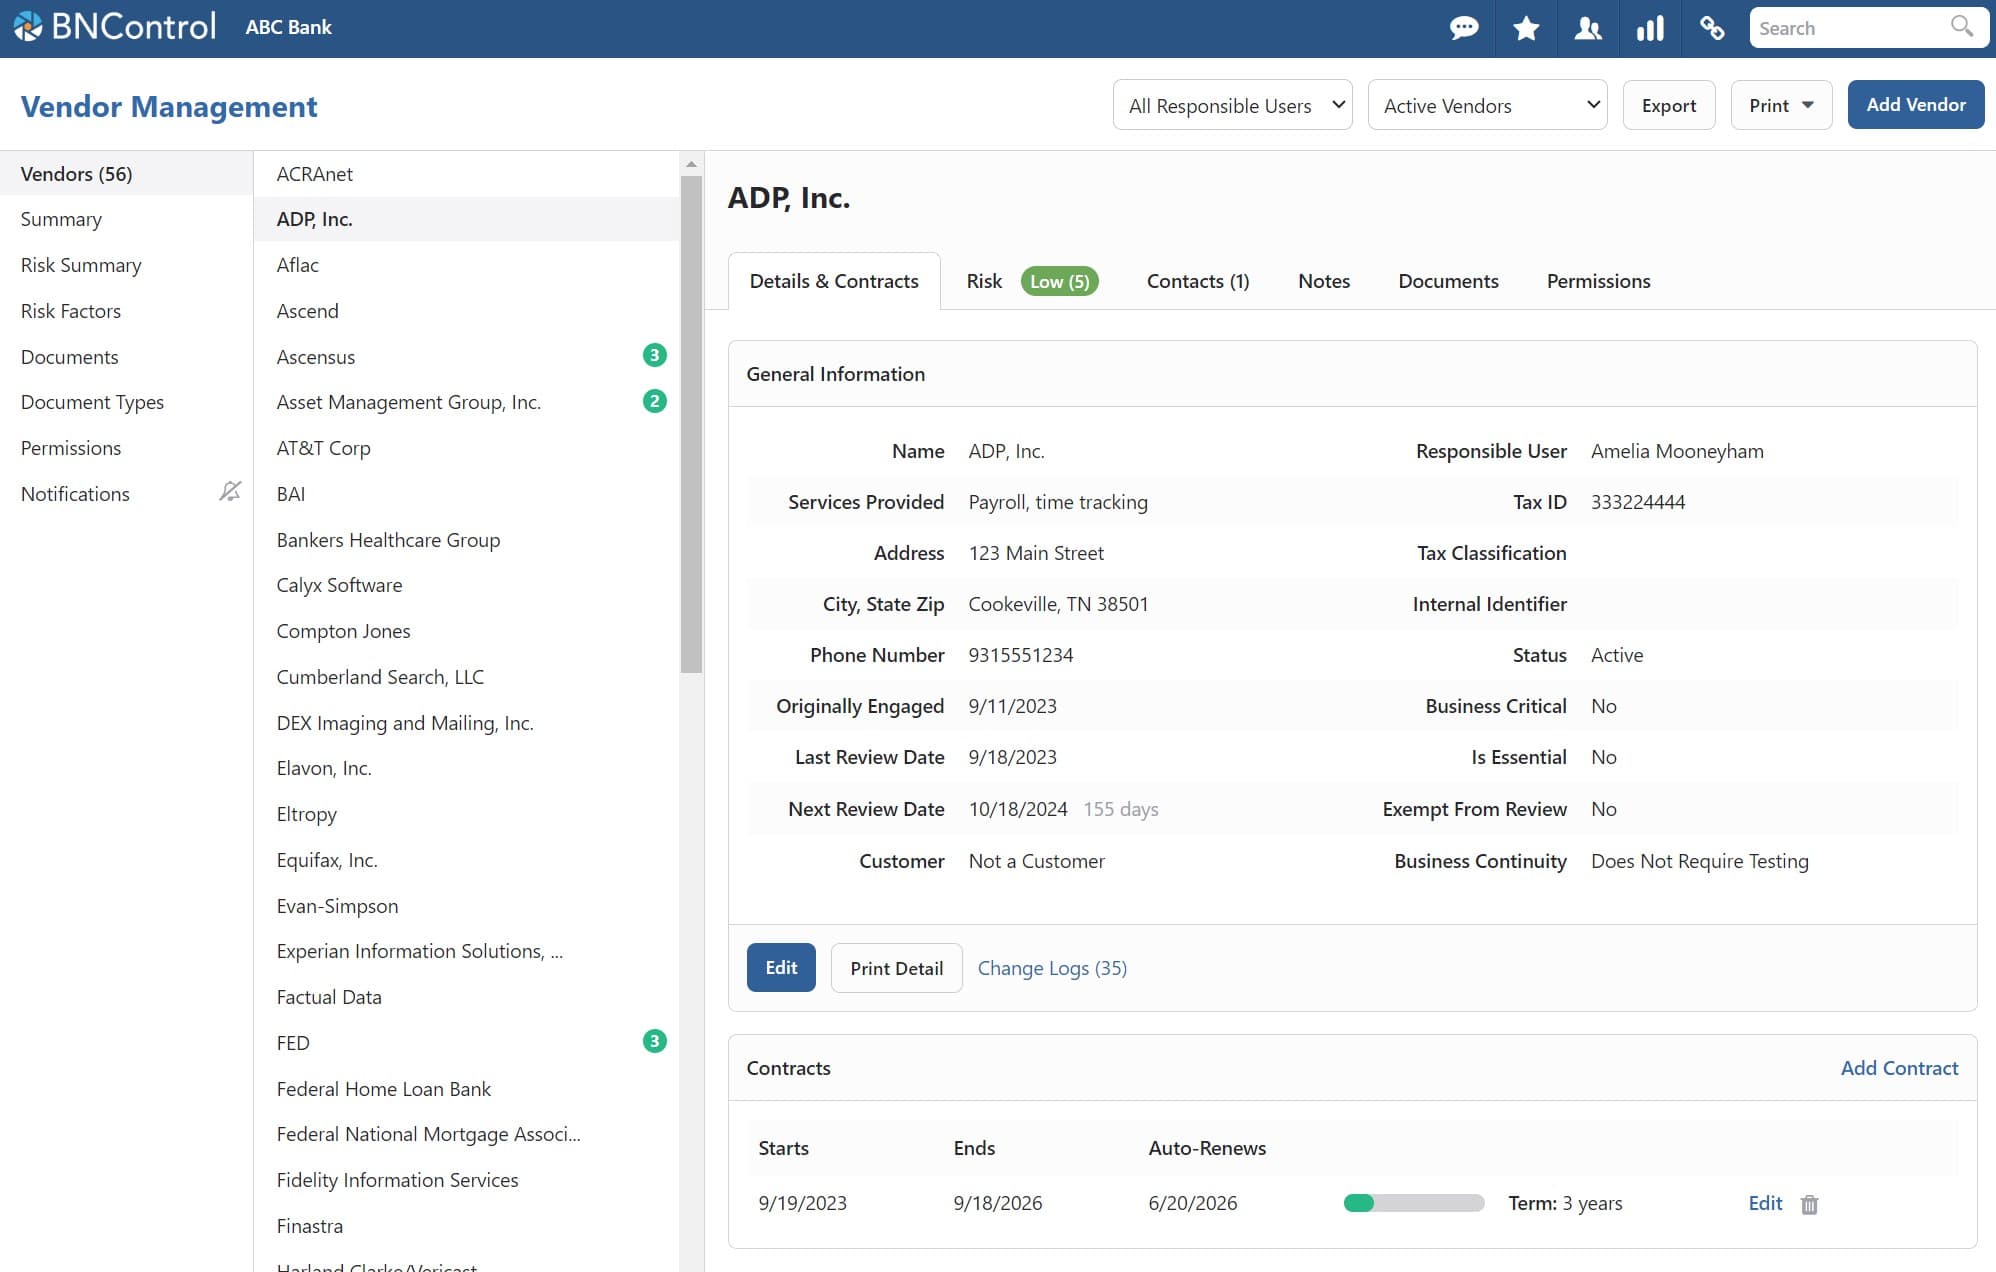This screenshot has width=1996, height=1272.
Task: Click Export button for vendor data
Action: pyautogui.click(x=1669, y=105)
